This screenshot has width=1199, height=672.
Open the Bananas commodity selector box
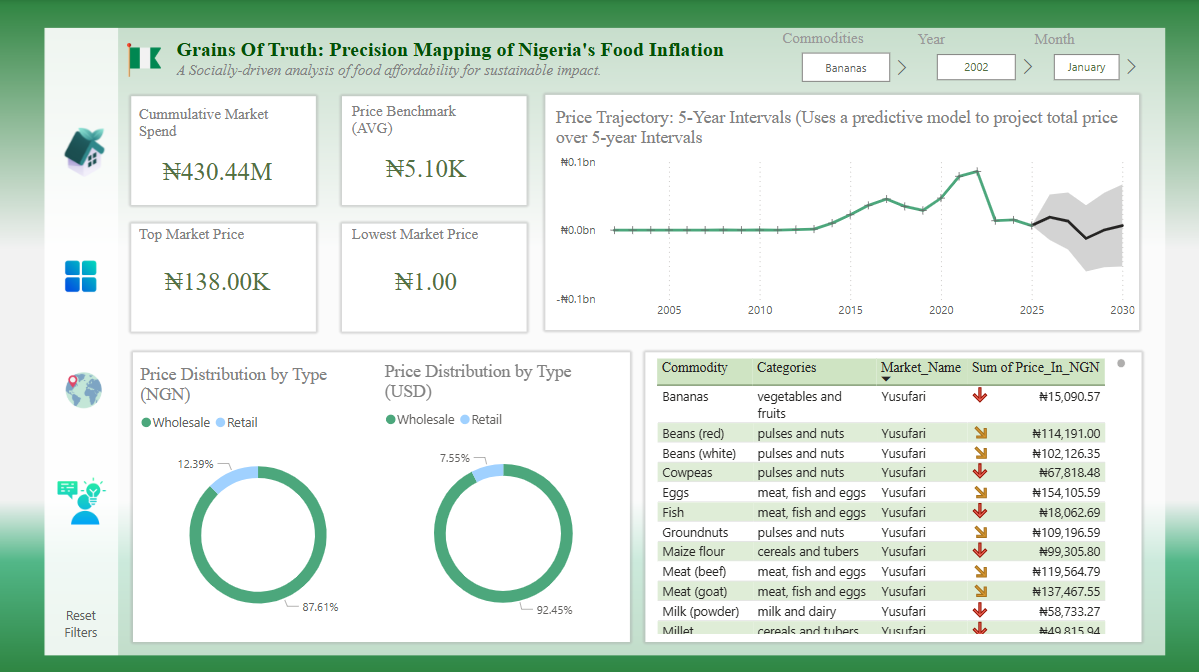846,67
